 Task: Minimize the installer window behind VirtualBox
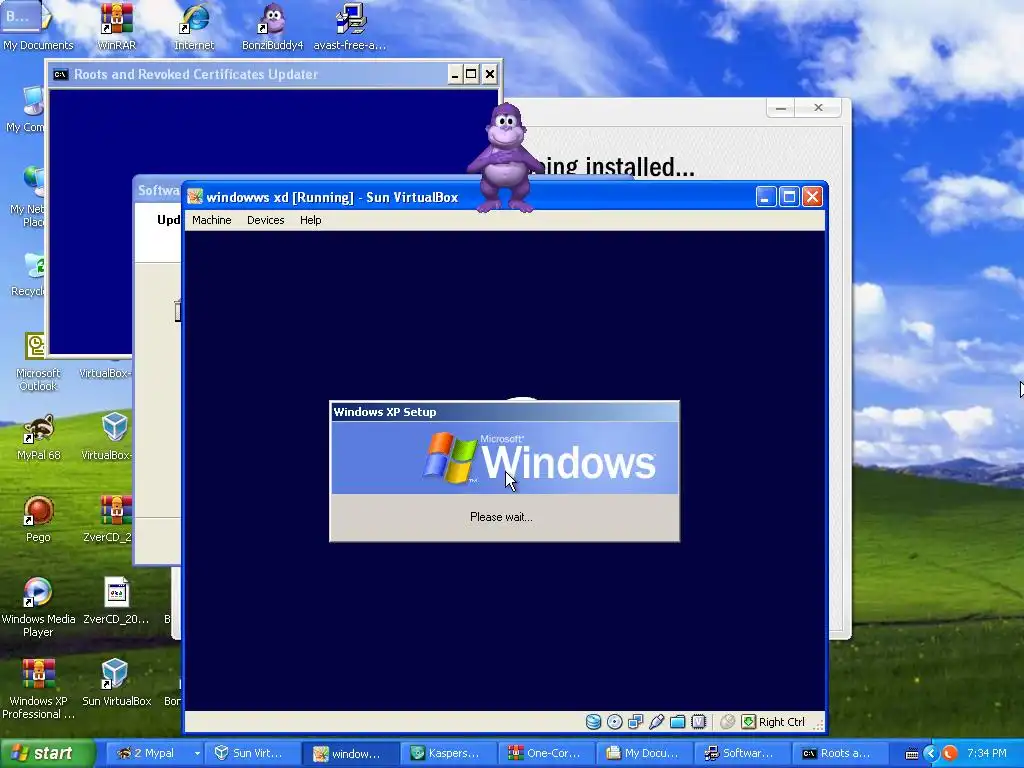tap(780, 108)
